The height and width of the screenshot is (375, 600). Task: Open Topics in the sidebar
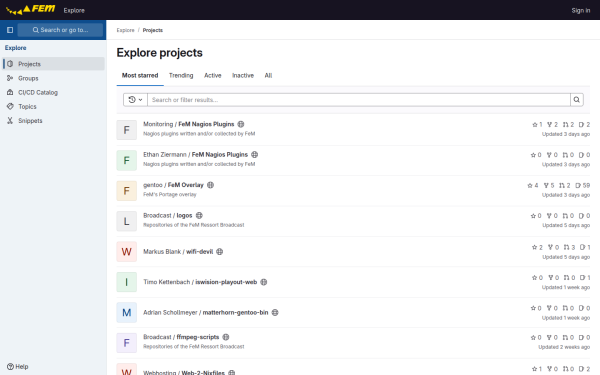[54, 106]
